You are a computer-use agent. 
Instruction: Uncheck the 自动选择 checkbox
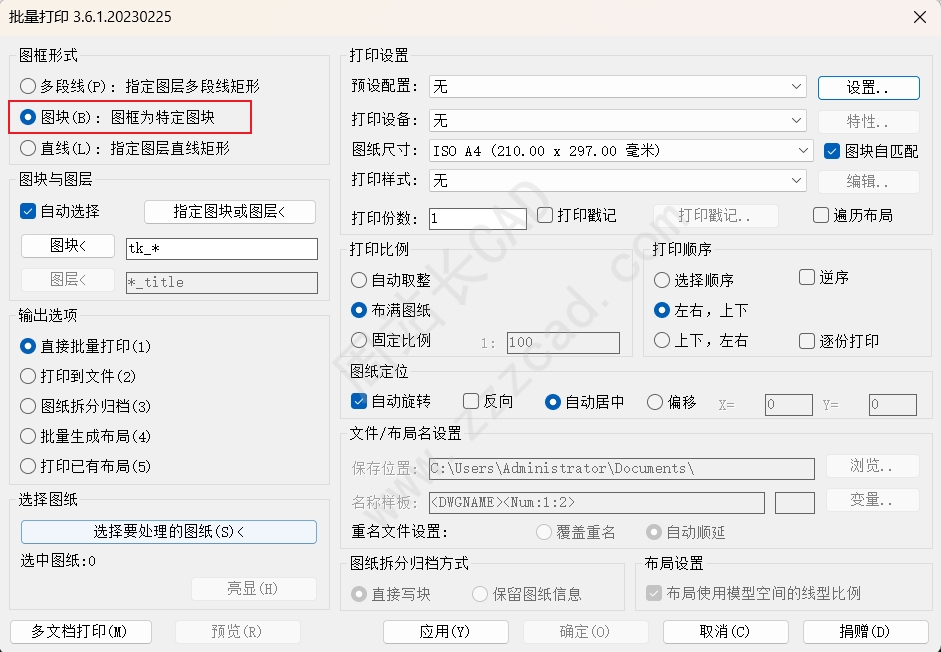(28, 211)
